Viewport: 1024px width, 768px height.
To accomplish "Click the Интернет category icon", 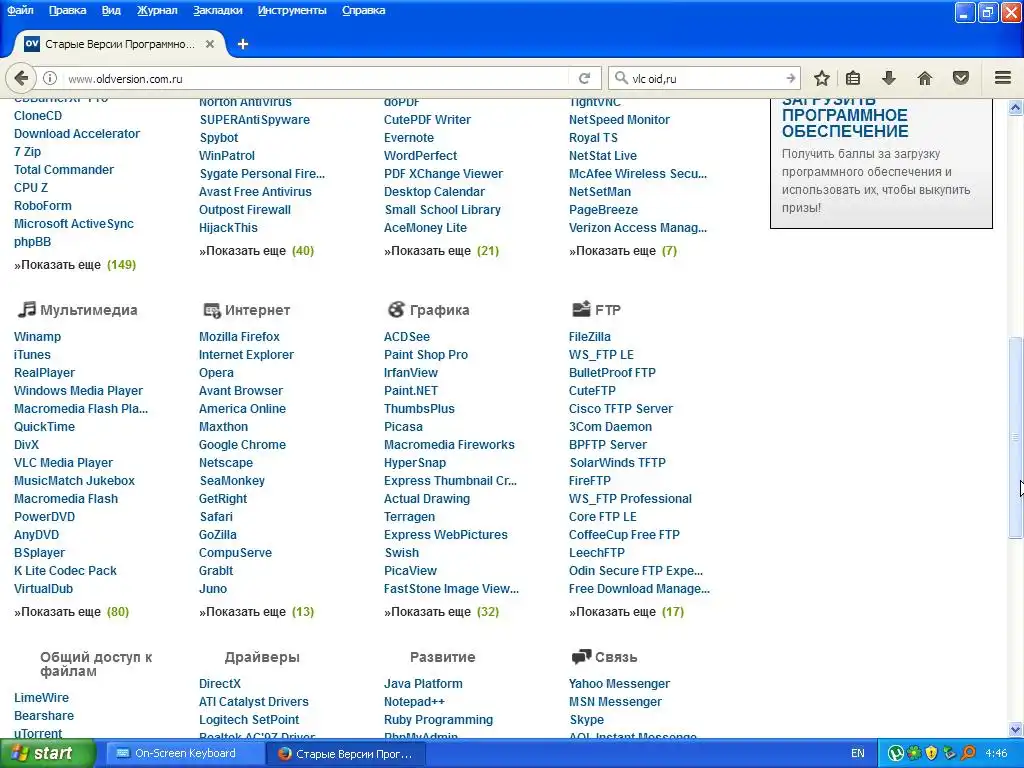I will [211, 310].
